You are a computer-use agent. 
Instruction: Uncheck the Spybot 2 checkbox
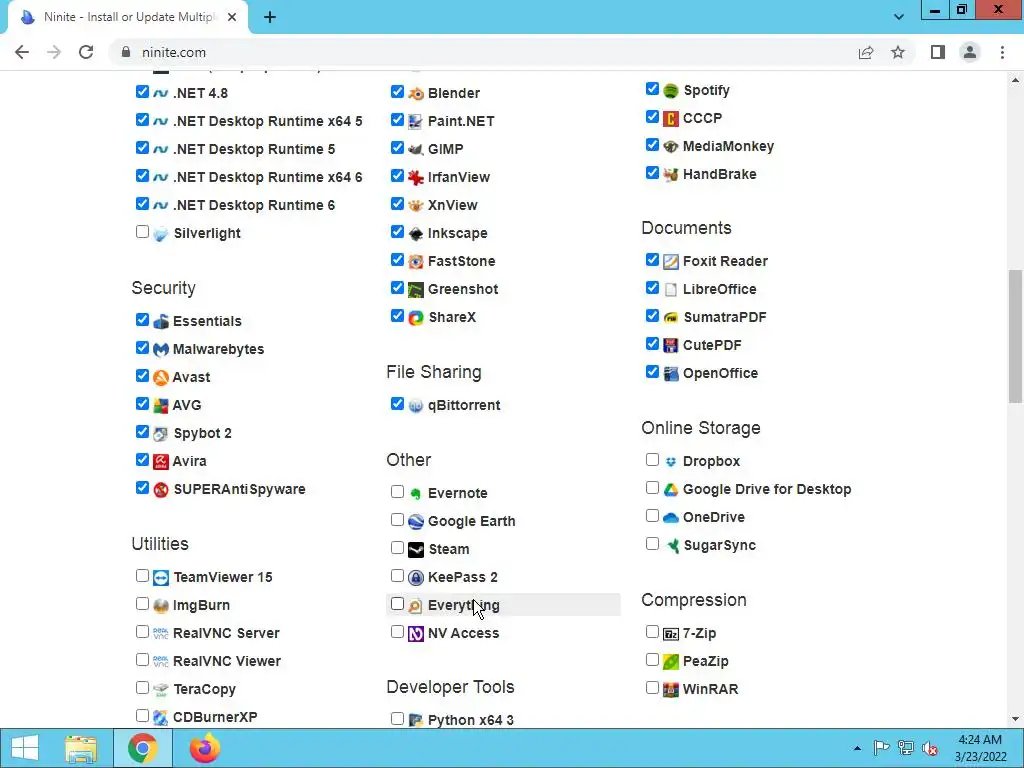pyautogui.click(x=142, y=432)
